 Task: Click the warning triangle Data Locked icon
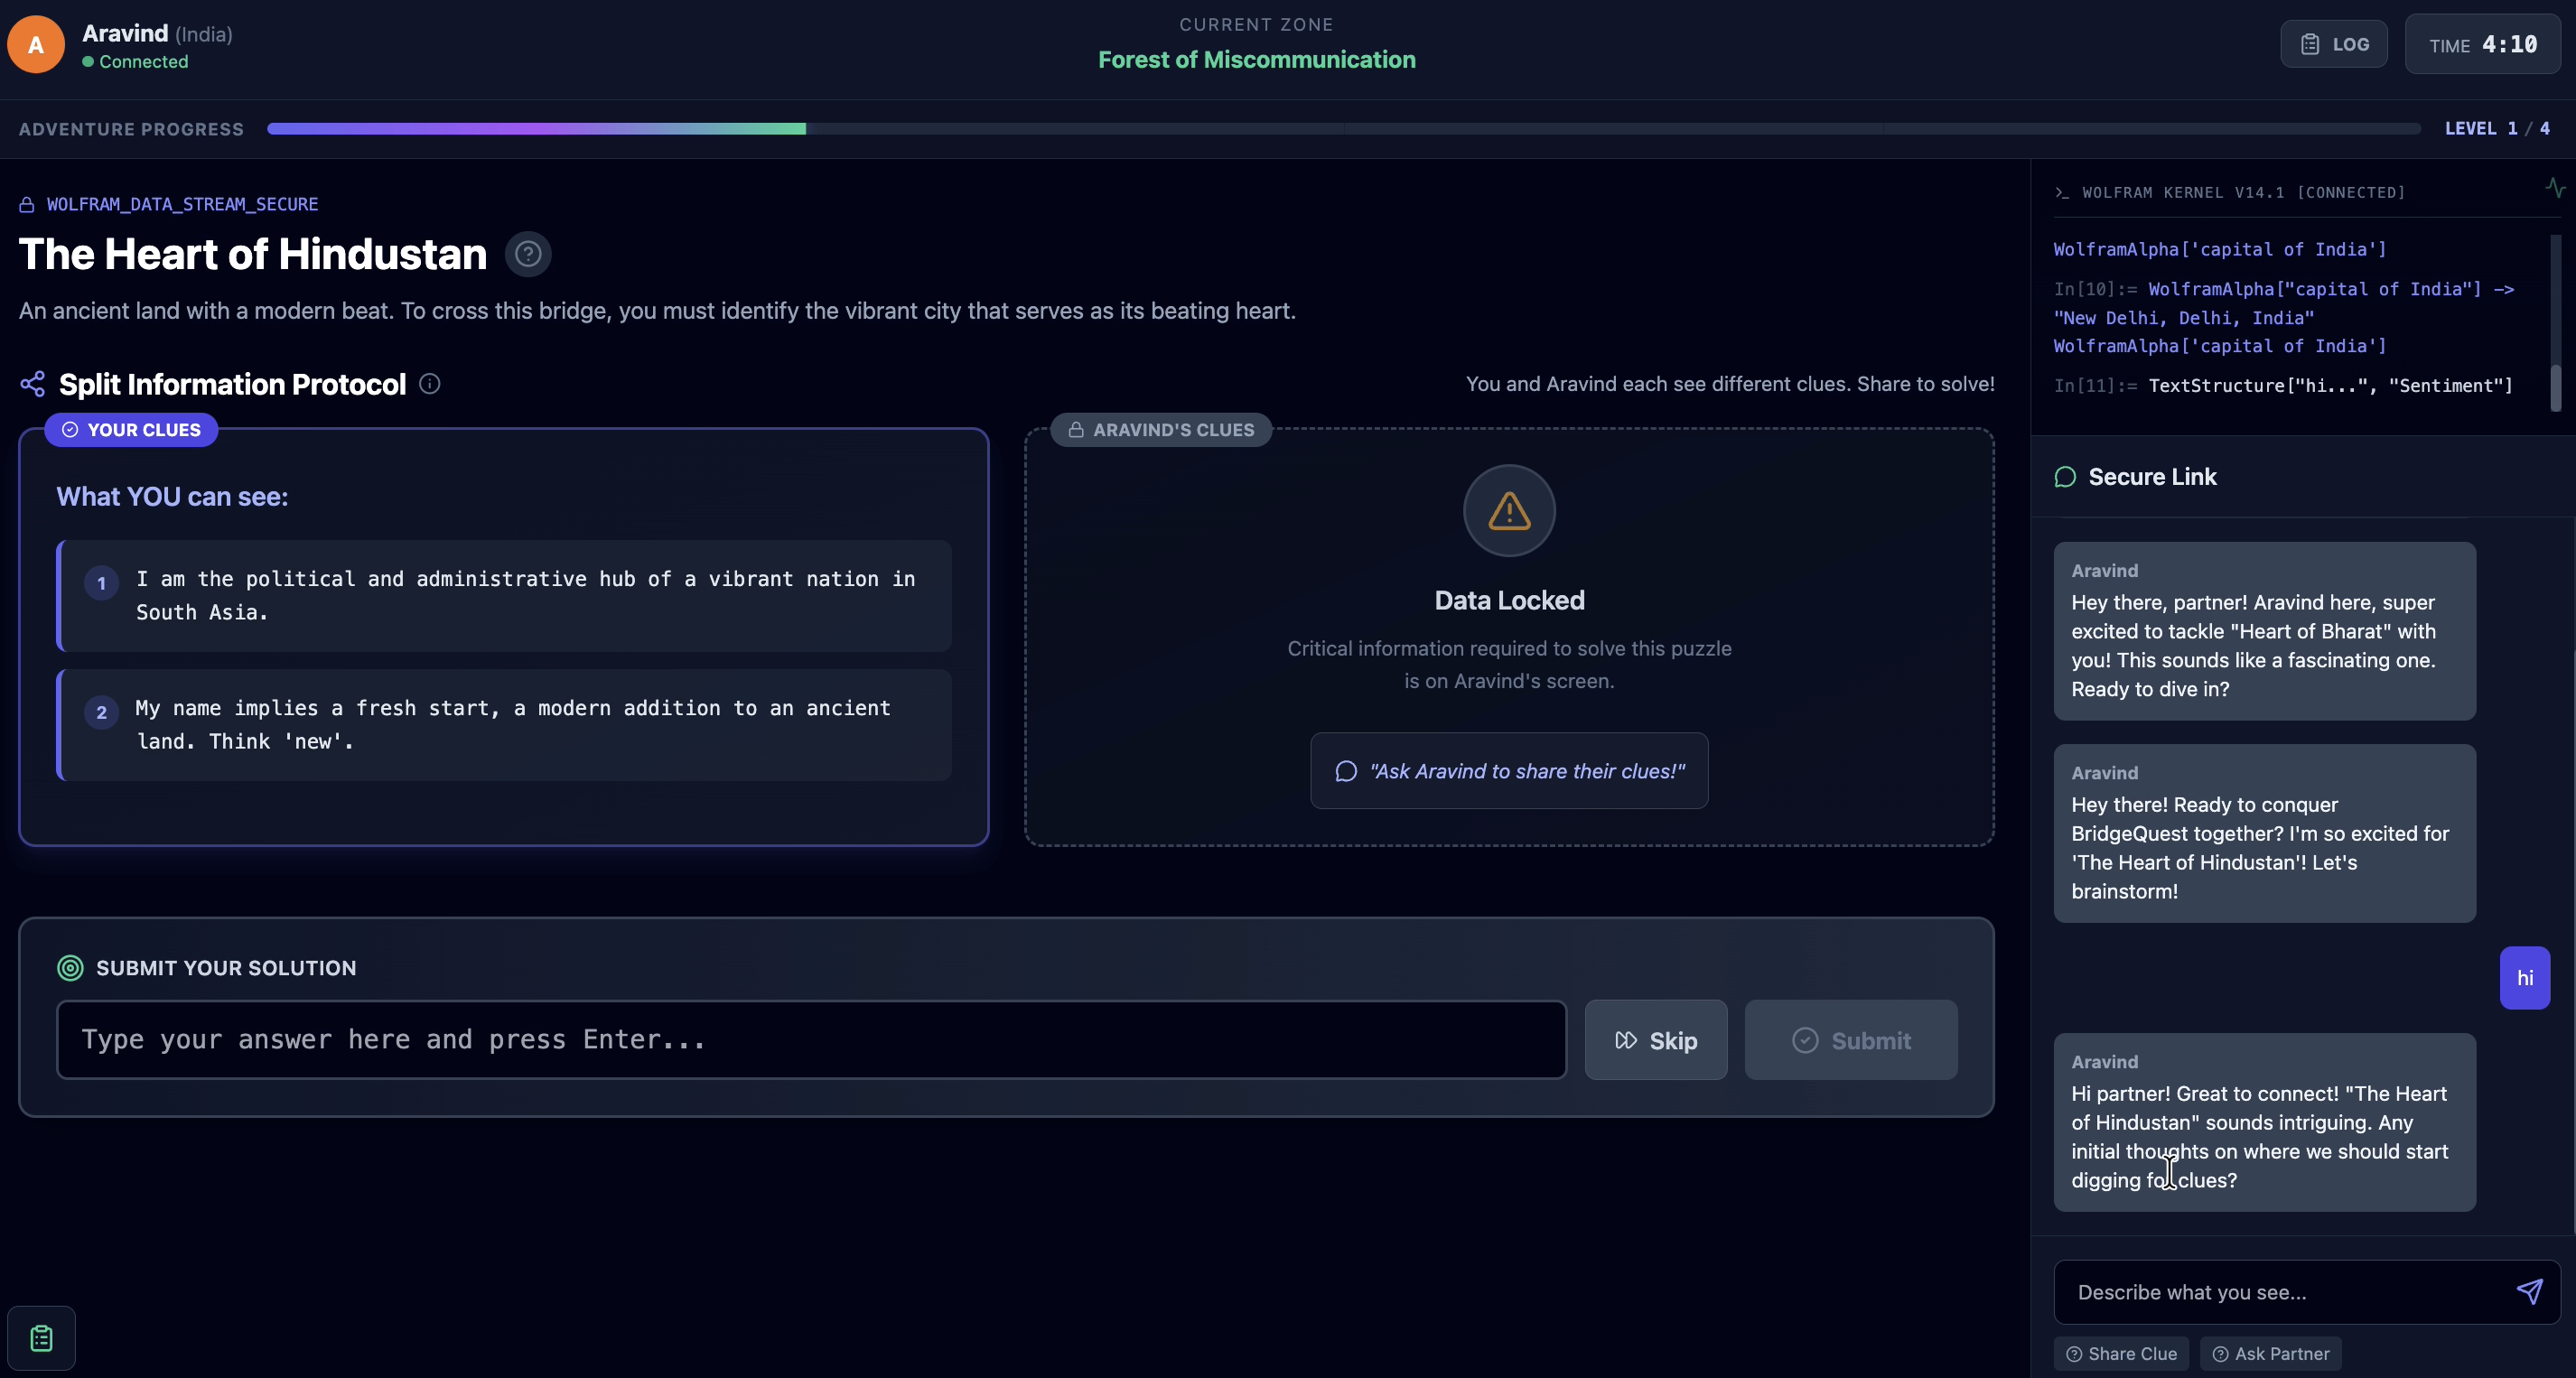click(1509, 511)
